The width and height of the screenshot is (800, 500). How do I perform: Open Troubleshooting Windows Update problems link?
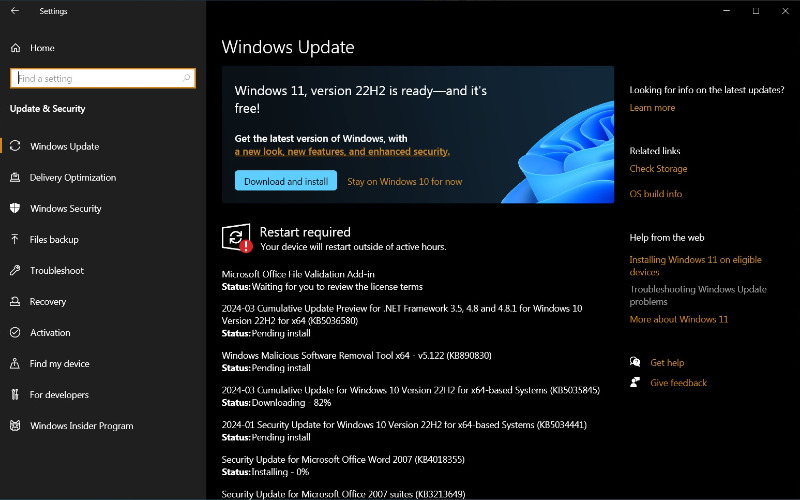tap(698, 295)
